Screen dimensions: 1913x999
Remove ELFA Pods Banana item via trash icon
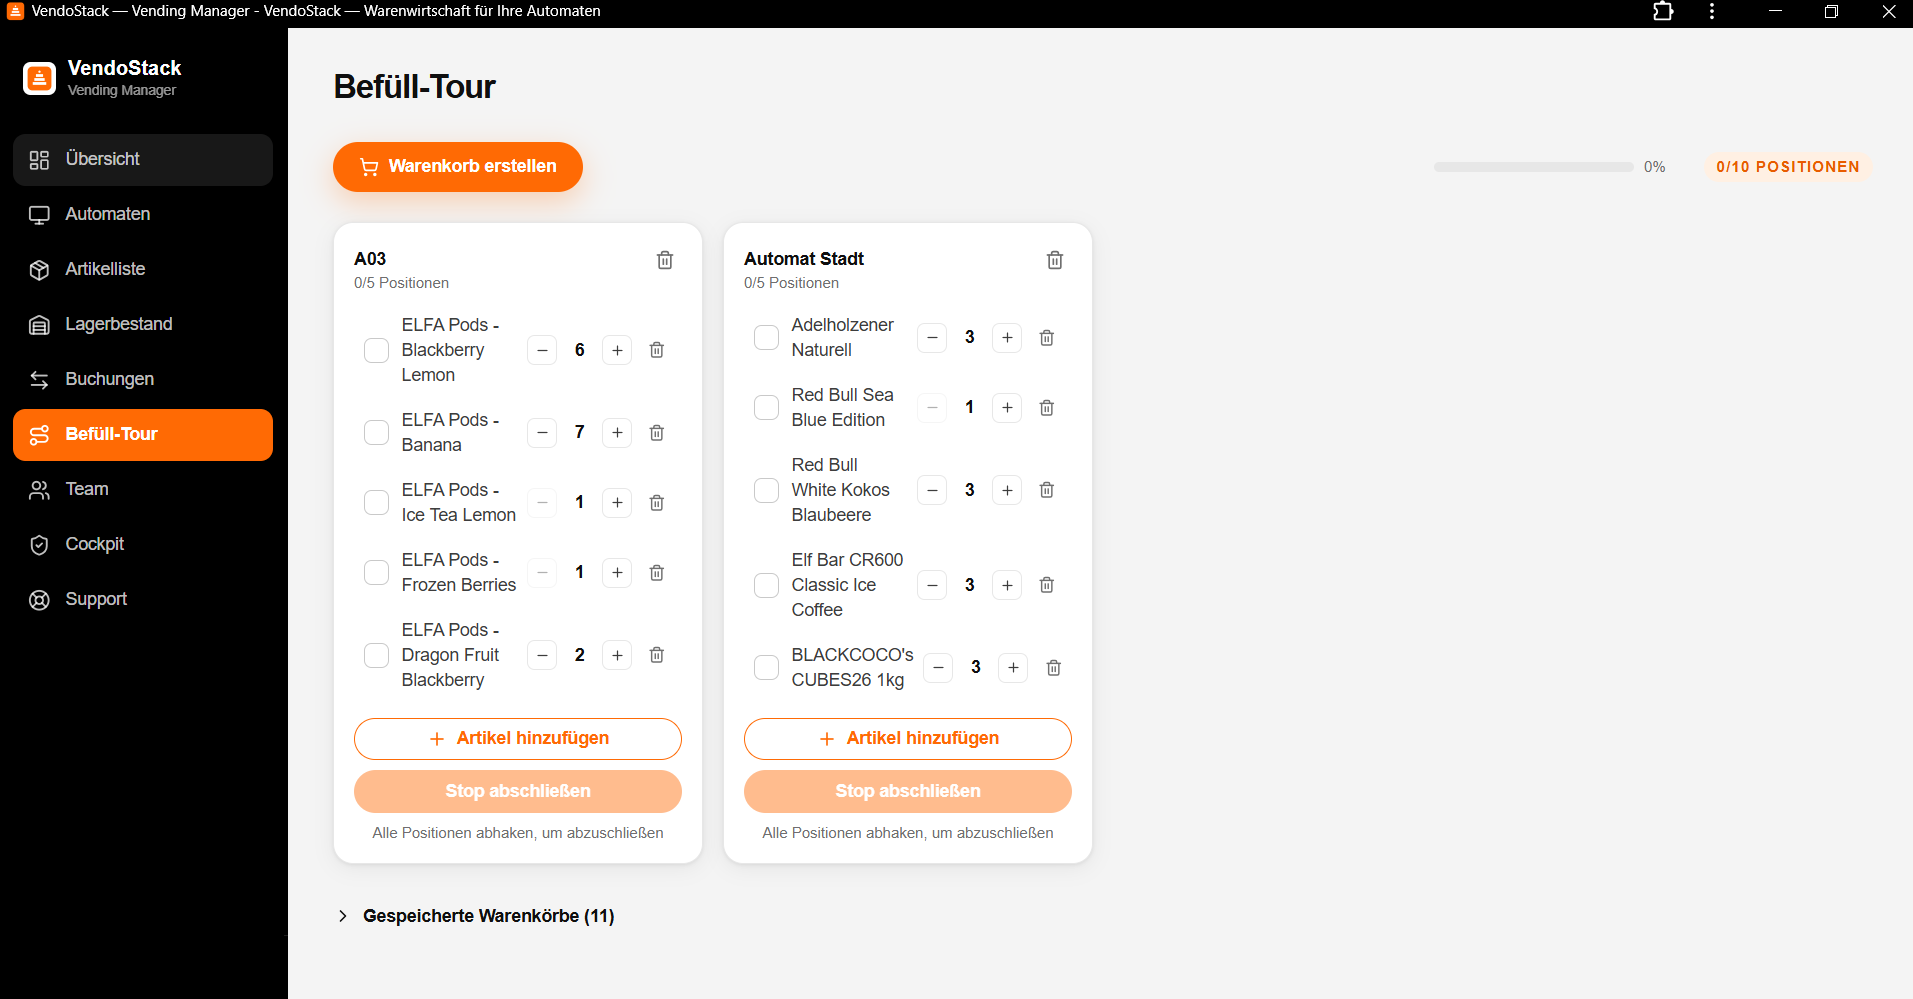click(657, 433)
